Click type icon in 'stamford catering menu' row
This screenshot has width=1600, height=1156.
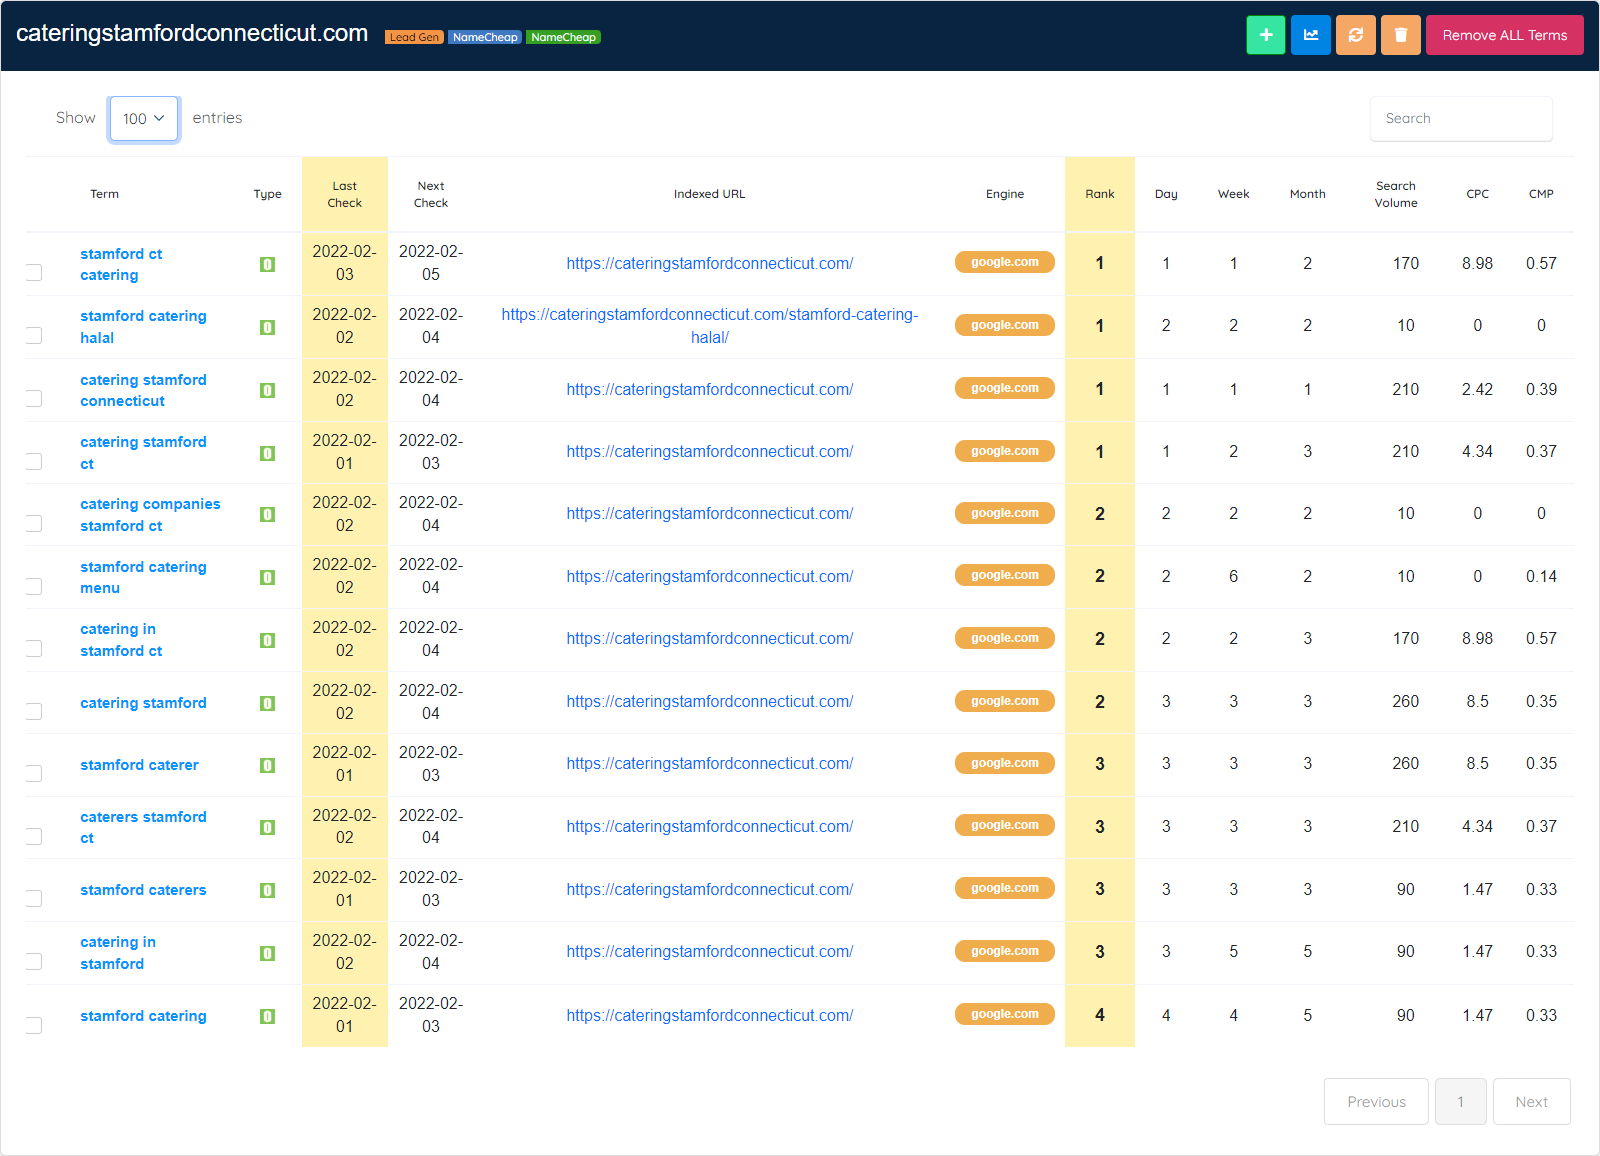(267, 577)
